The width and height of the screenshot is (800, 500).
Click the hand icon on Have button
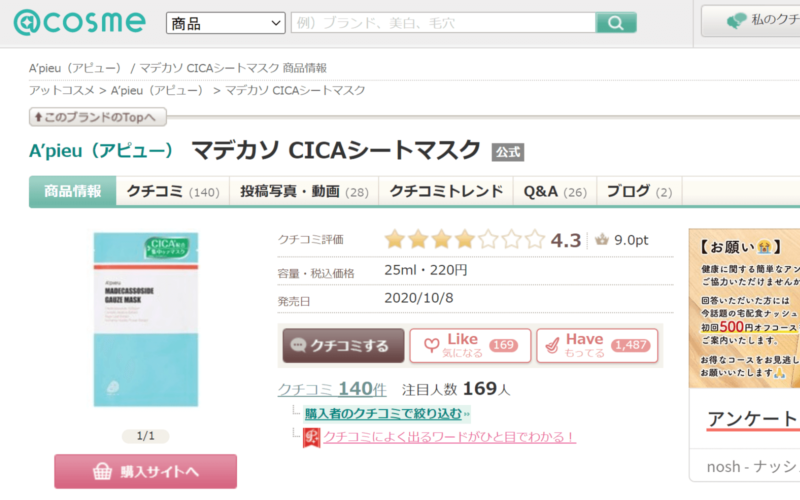(x=552, y=345)
